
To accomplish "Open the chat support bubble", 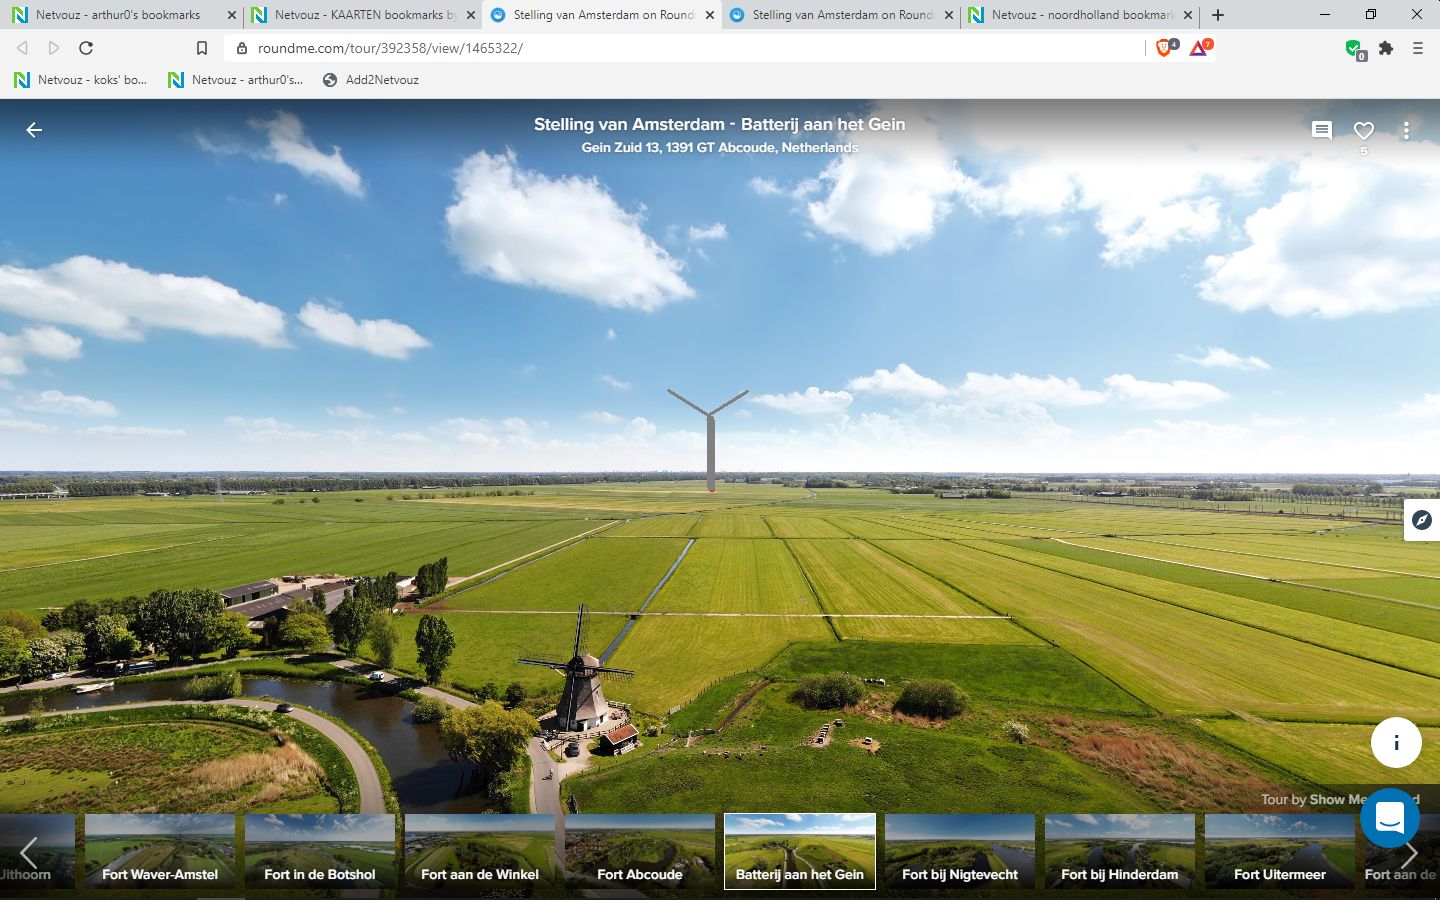I will [1389, 817].
